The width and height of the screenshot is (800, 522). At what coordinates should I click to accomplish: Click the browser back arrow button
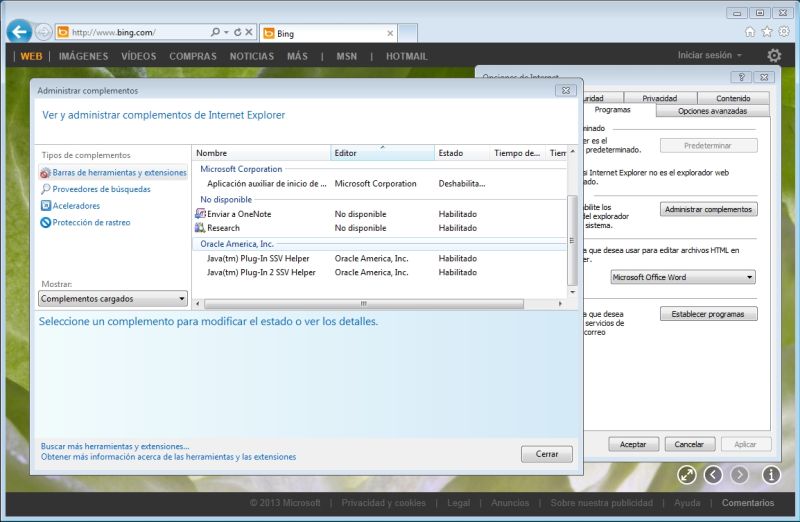coord(19,32)
